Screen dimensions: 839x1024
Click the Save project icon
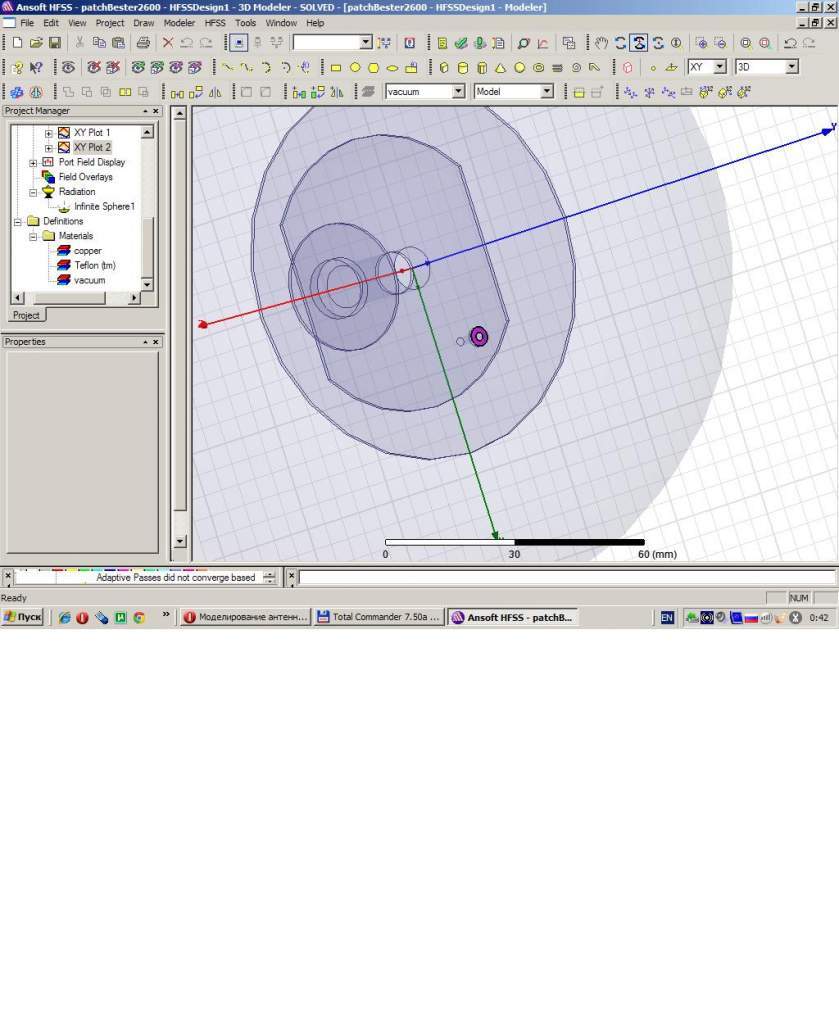click(55, 43)
